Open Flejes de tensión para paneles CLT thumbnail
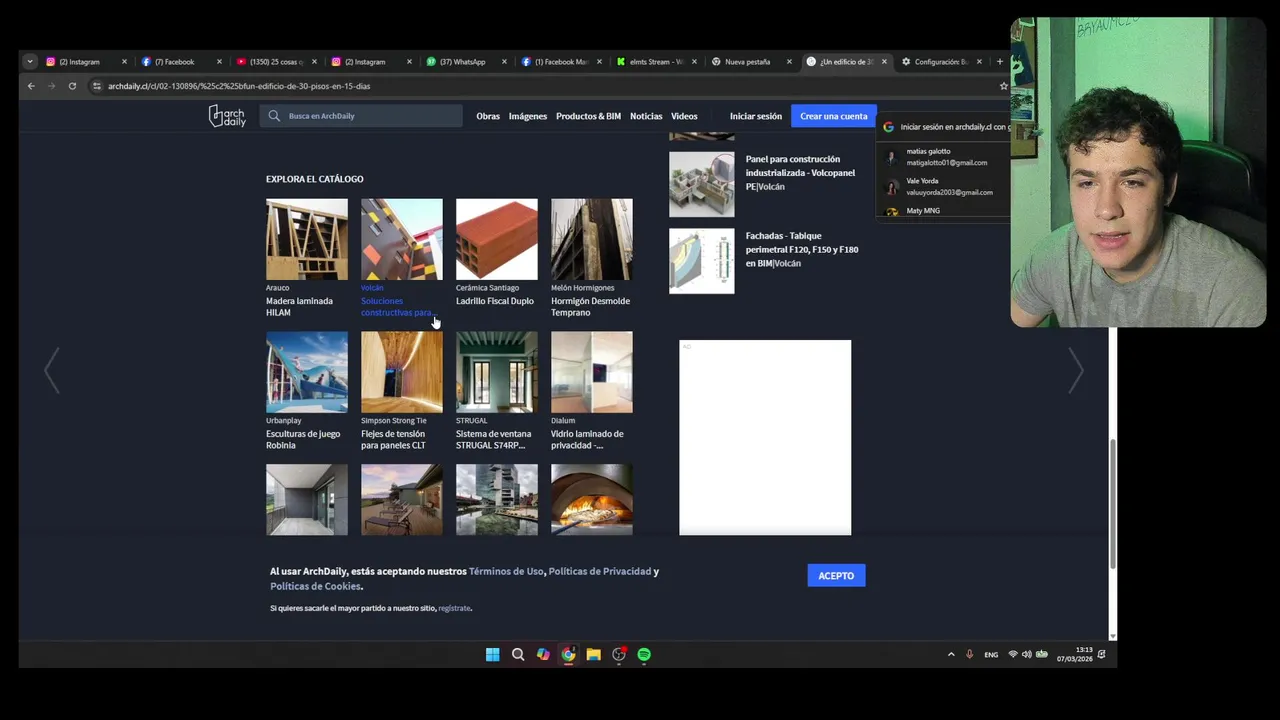 [402, 372]
